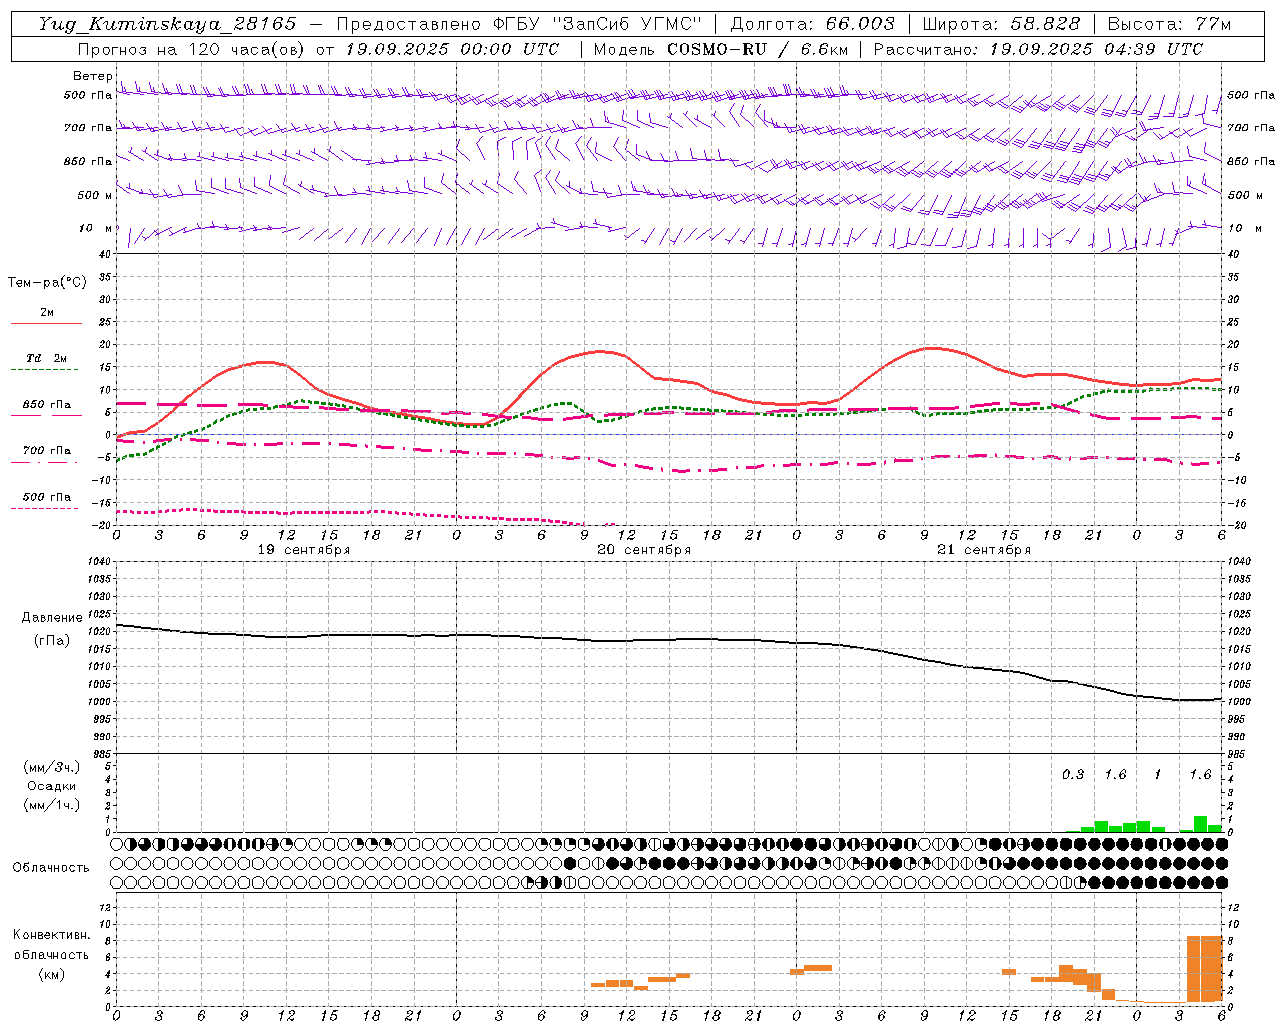Viewport: 1280px width, 1024px height.
Task: Click the '10 м' wind level label at left
Action: (96, 228)
